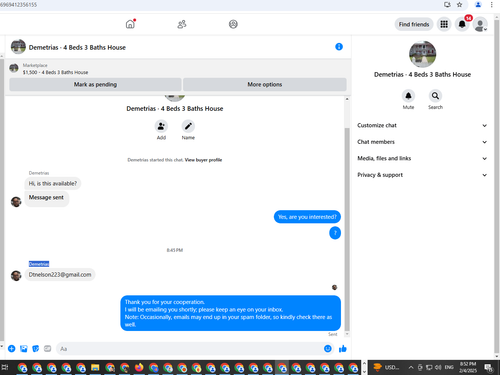Screen dimensions: 500x375
Task: Add people to chat icon
Action: 161,126
